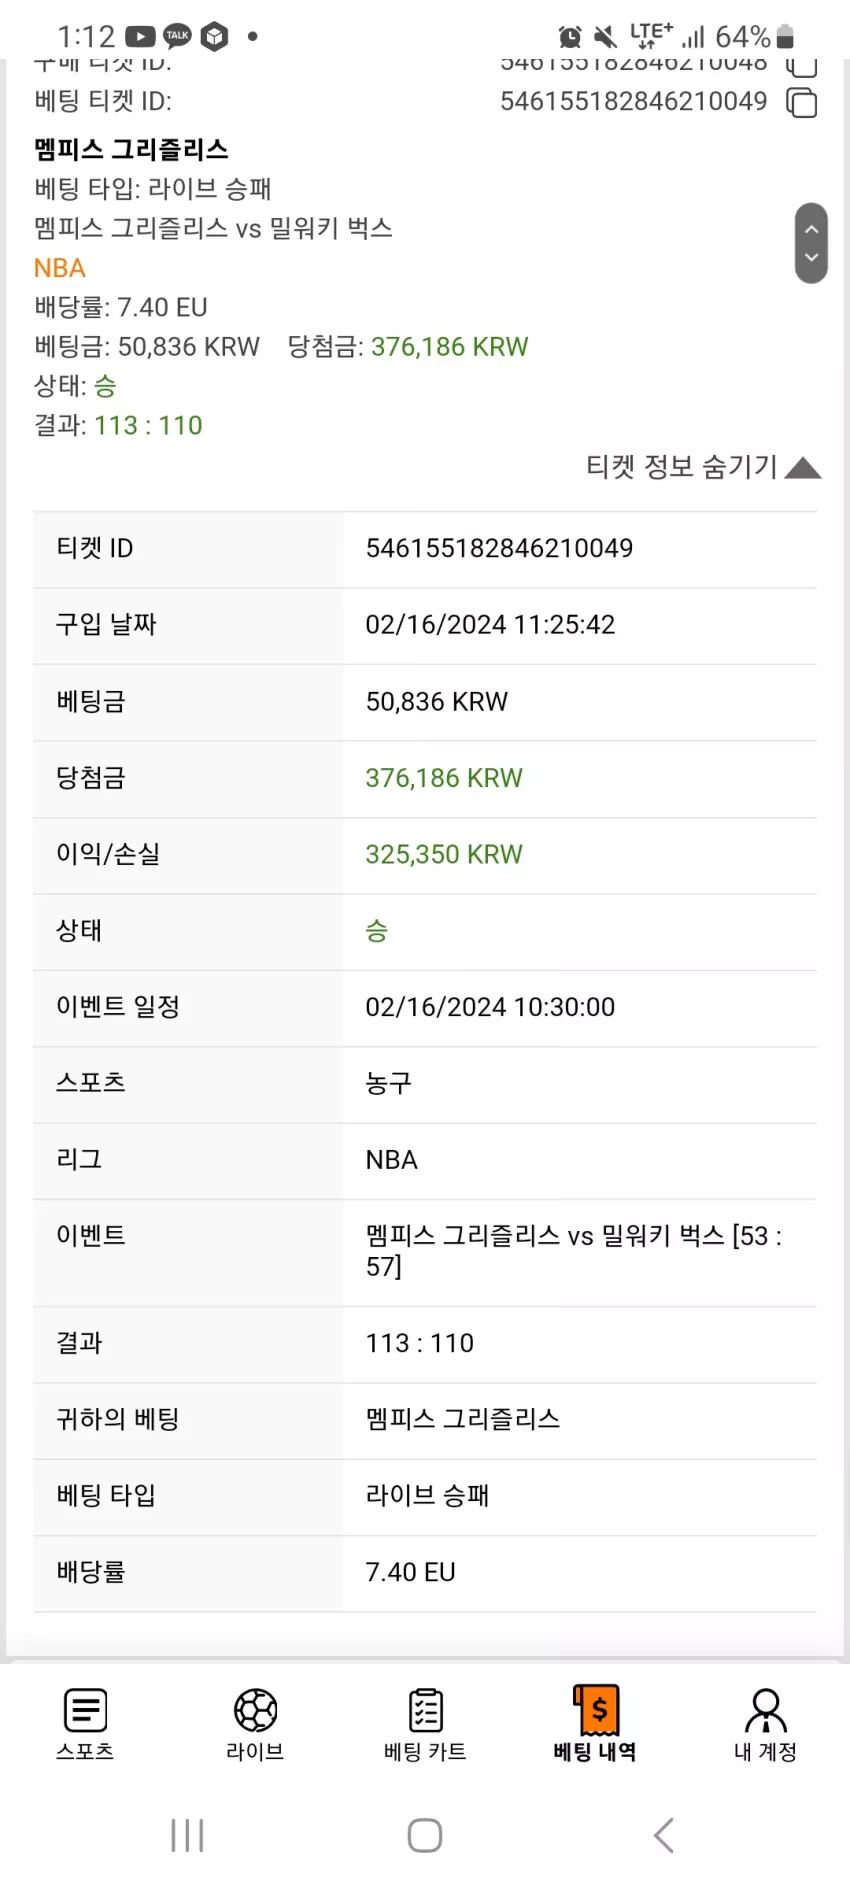The image size is (850, 1889).
Task: Tap the Android home button
Action: 425,1835
